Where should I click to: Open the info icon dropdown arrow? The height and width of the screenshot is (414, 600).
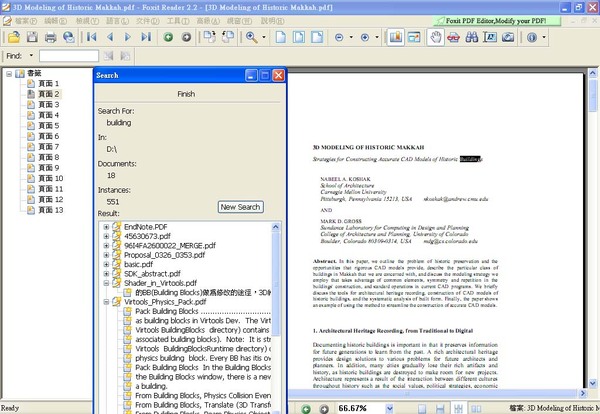(544, 37)
